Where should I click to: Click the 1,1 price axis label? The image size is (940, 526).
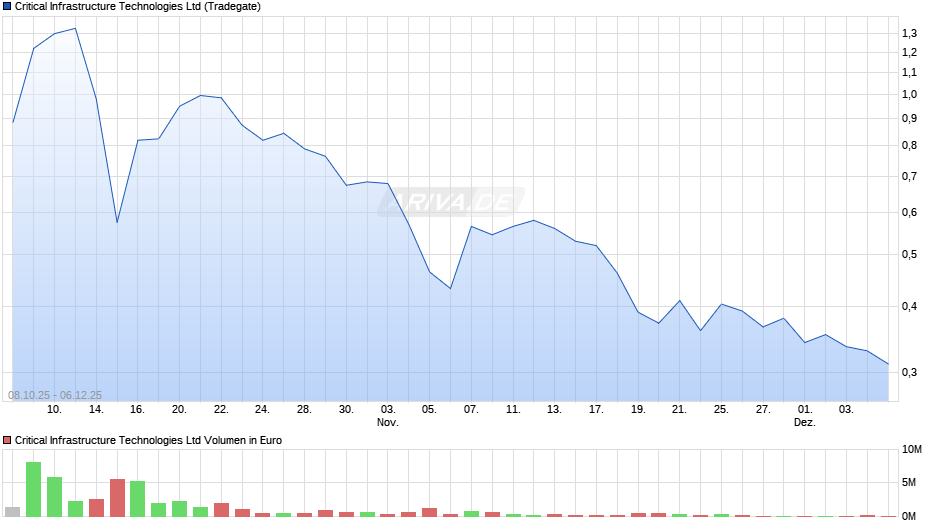909,73
